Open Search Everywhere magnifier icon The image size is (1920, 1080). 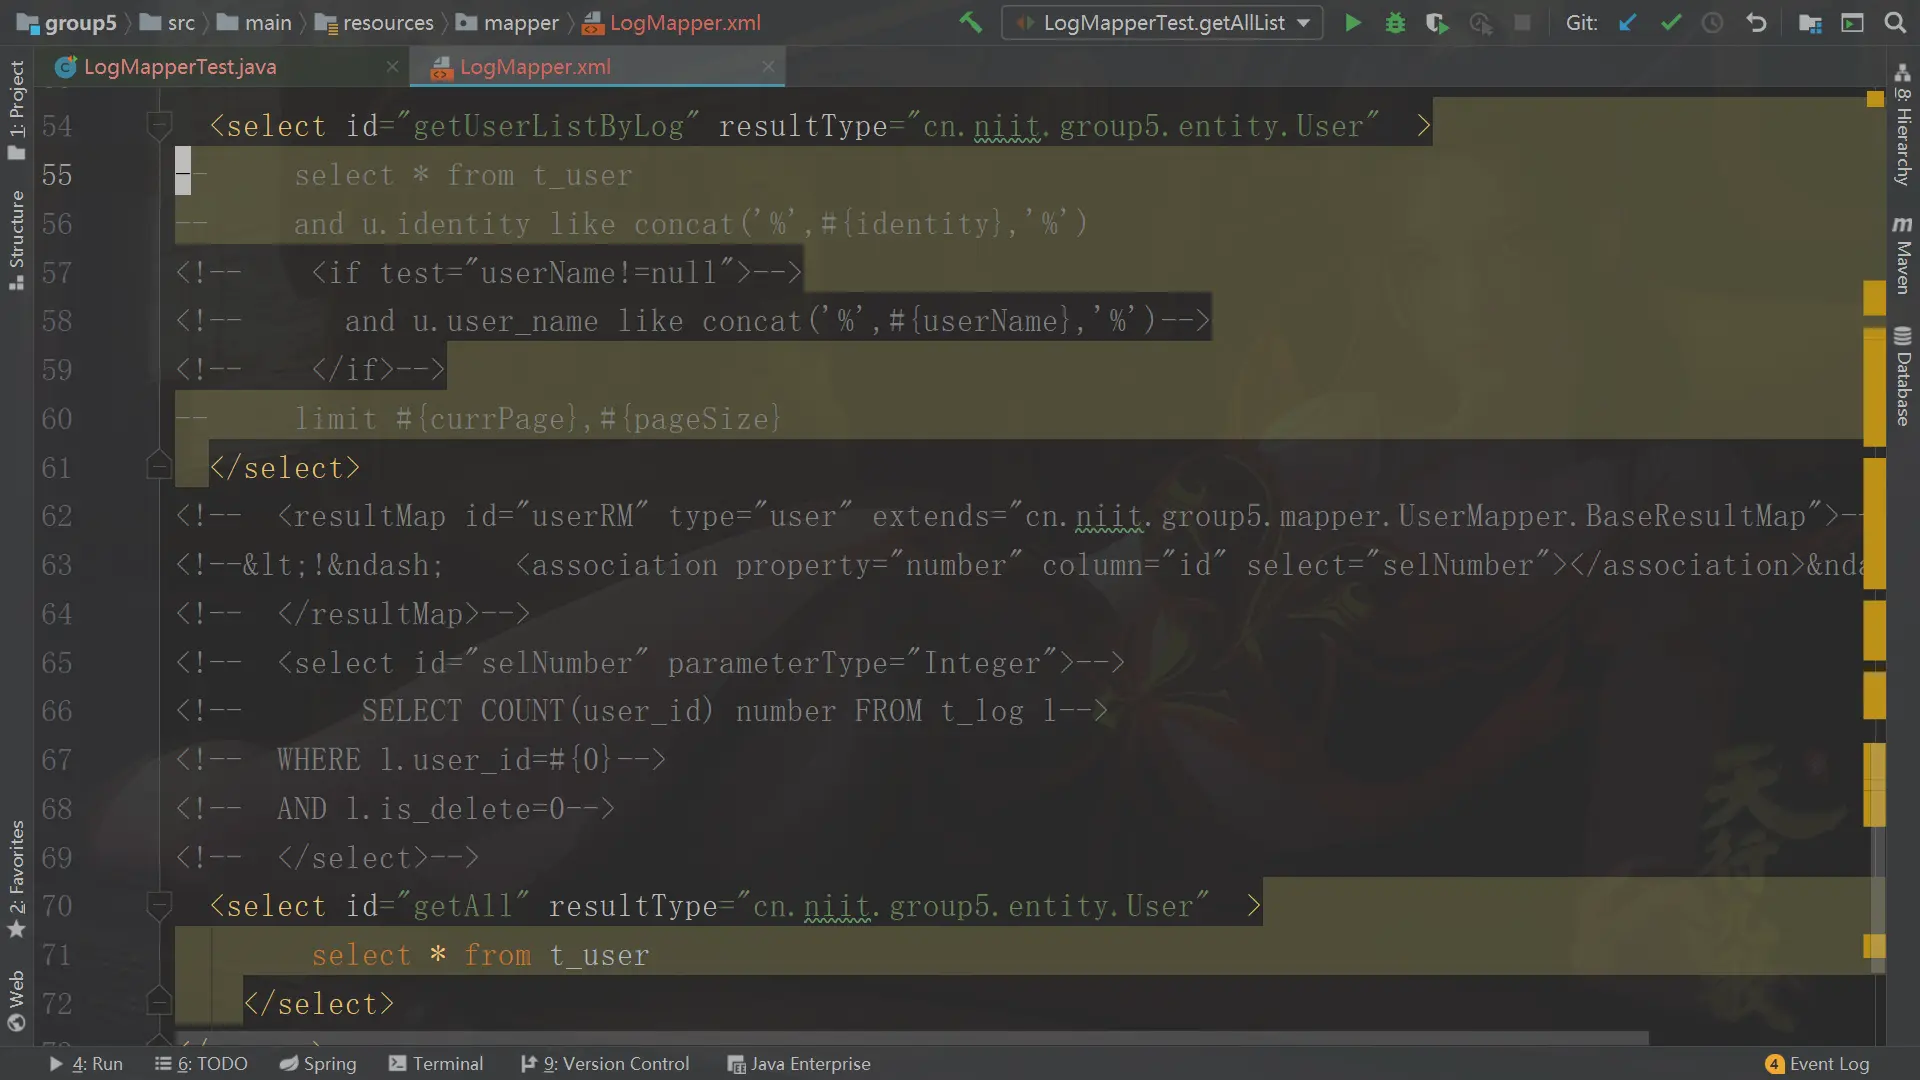click(x=1895, y=22)
